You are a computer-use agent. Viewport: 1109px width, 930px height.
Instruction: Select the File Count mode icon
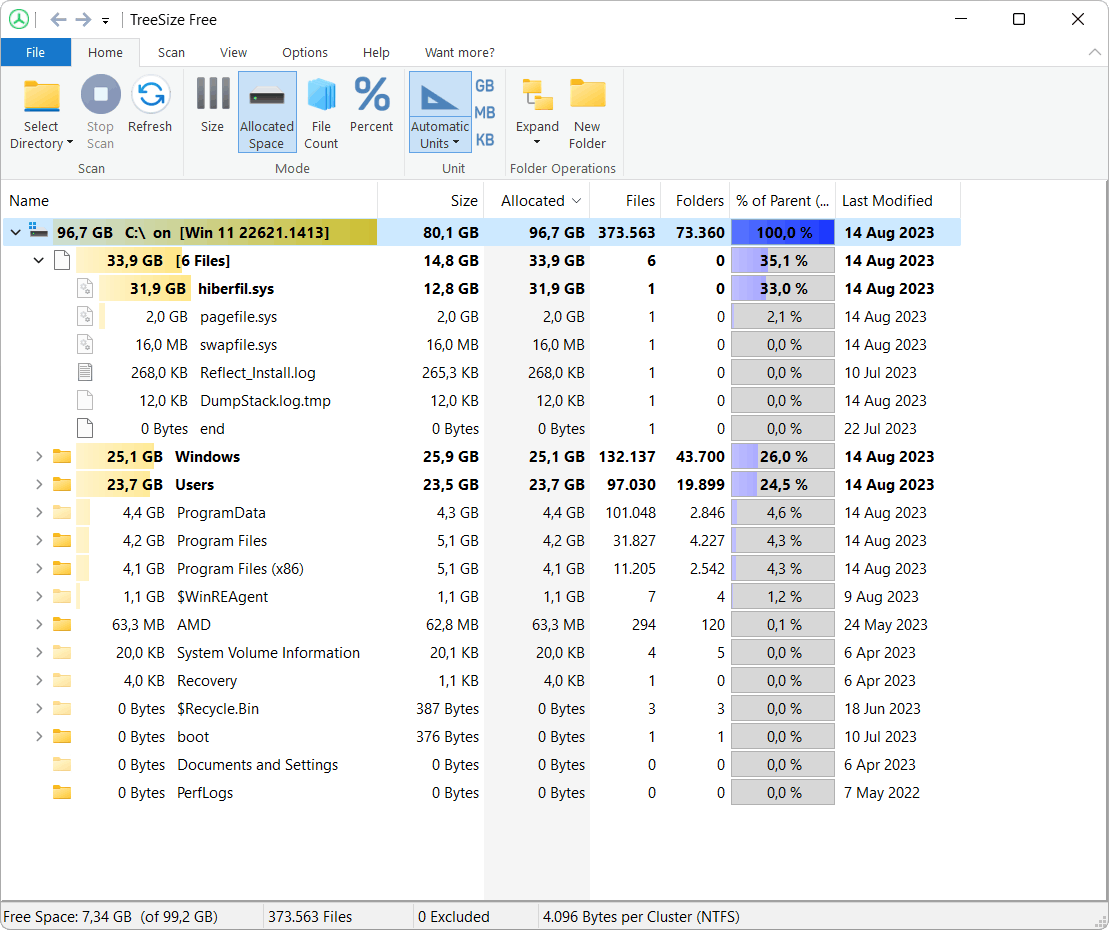coord(321,97)
